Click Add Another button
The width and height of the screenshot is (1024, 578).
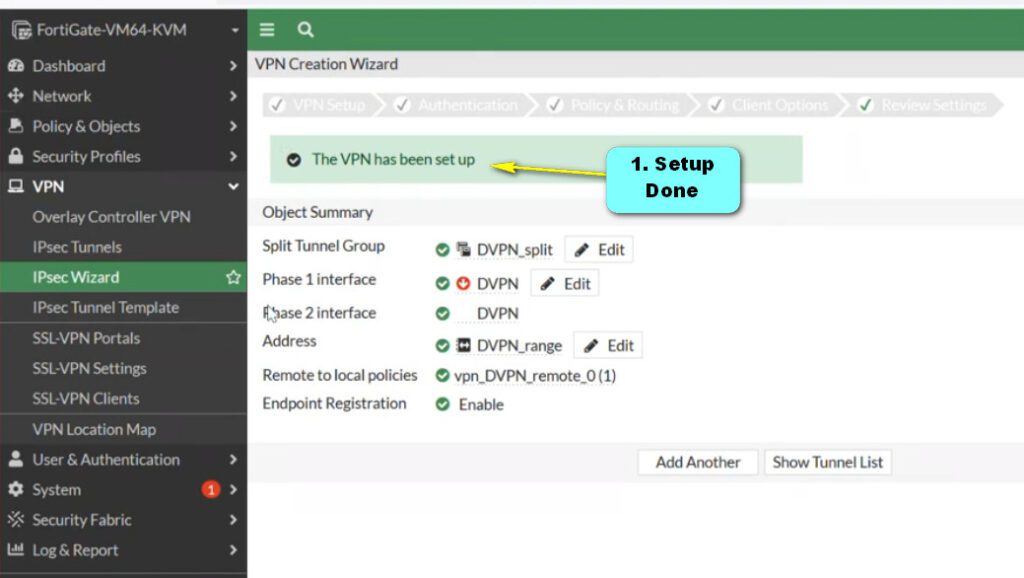697,462
